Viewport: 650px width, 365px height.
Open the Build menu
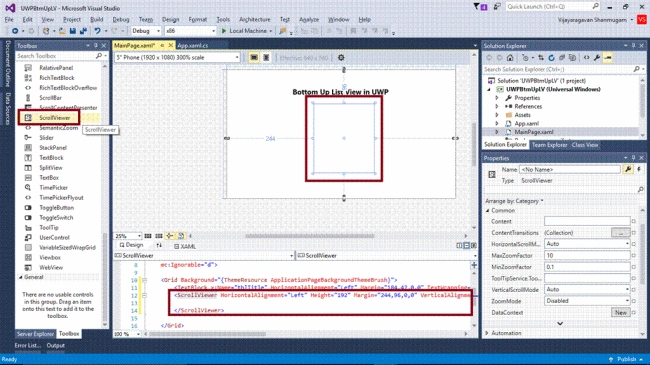point(97,19)
